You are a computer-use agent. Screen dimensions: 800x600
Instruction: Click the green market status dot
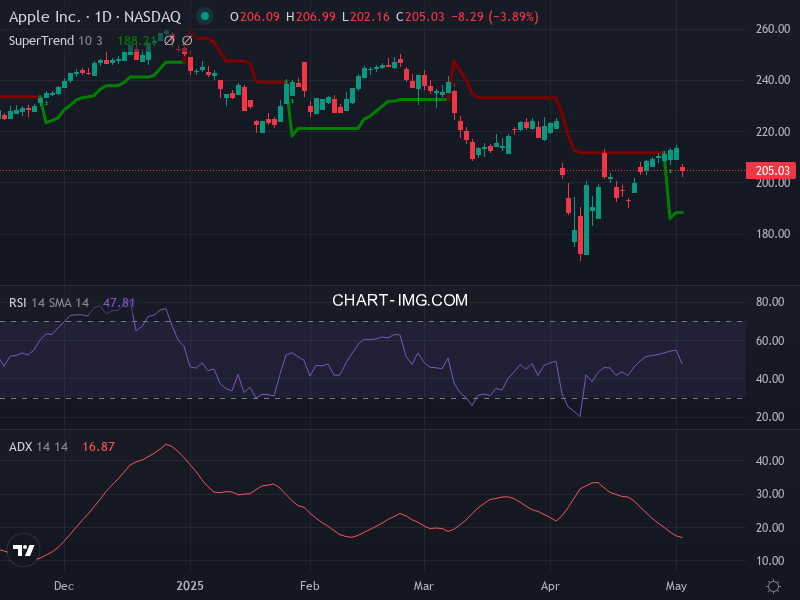tap(205, 16)
